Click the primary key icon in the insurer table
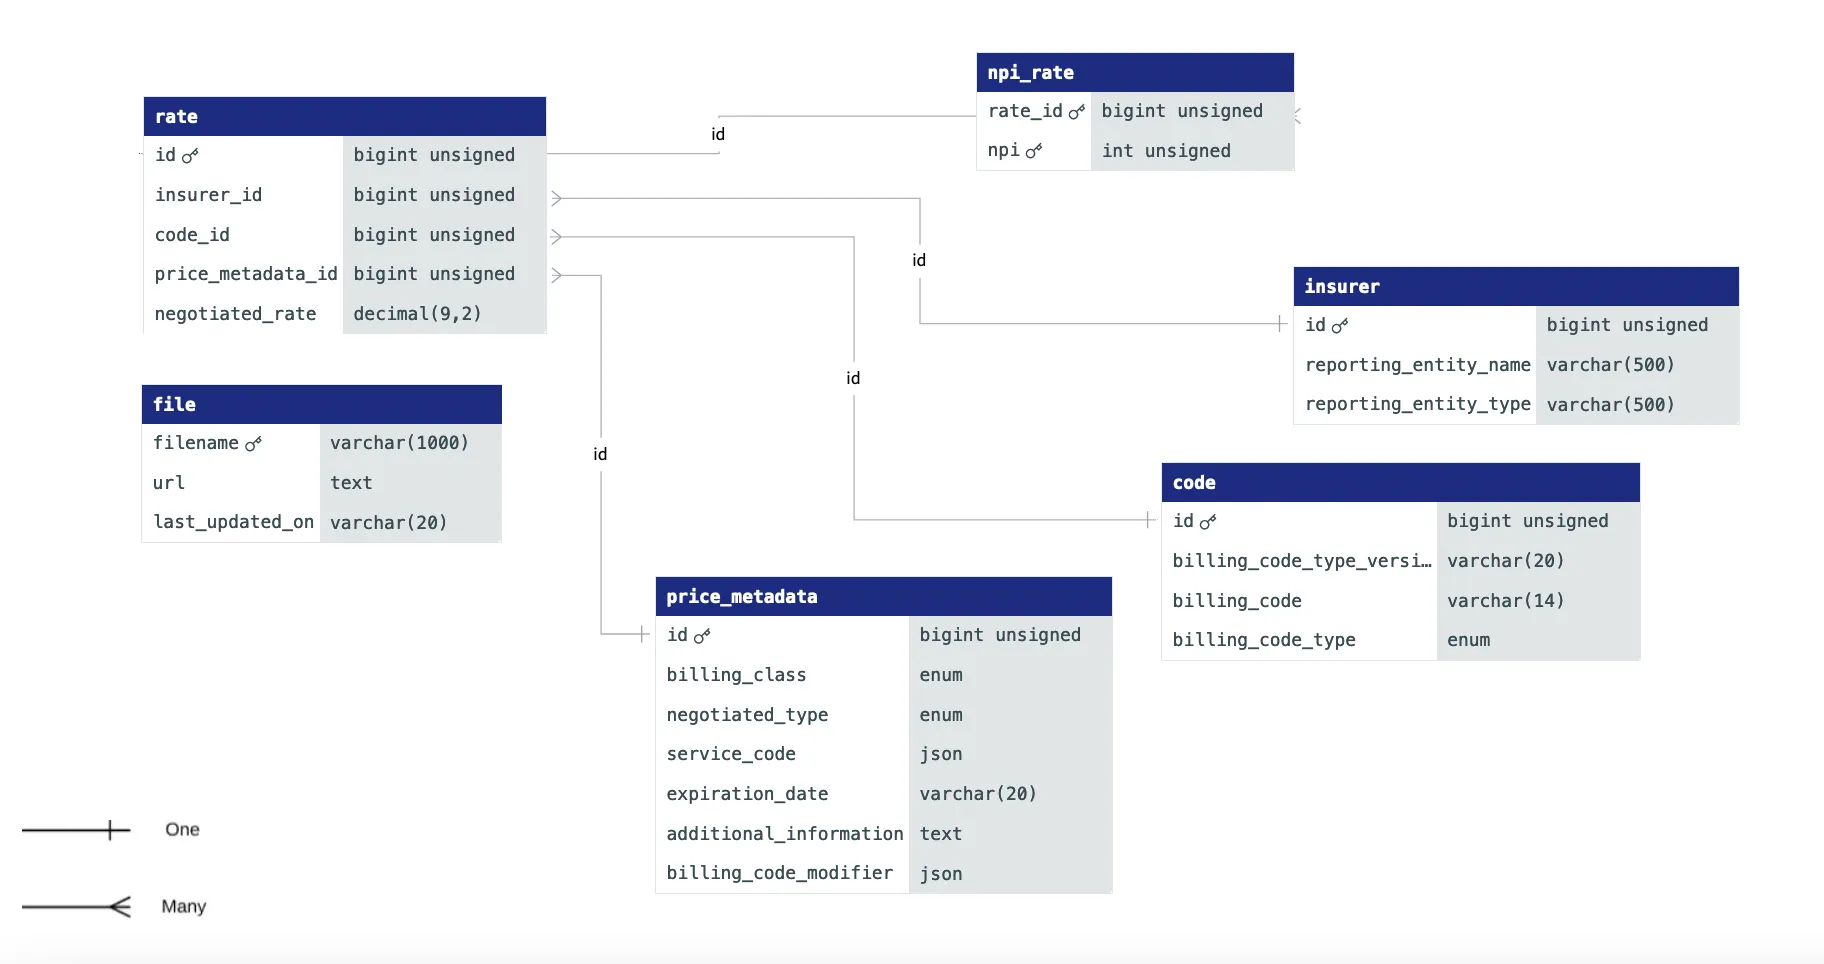The image size is (1824, 964). [1340, 326]
